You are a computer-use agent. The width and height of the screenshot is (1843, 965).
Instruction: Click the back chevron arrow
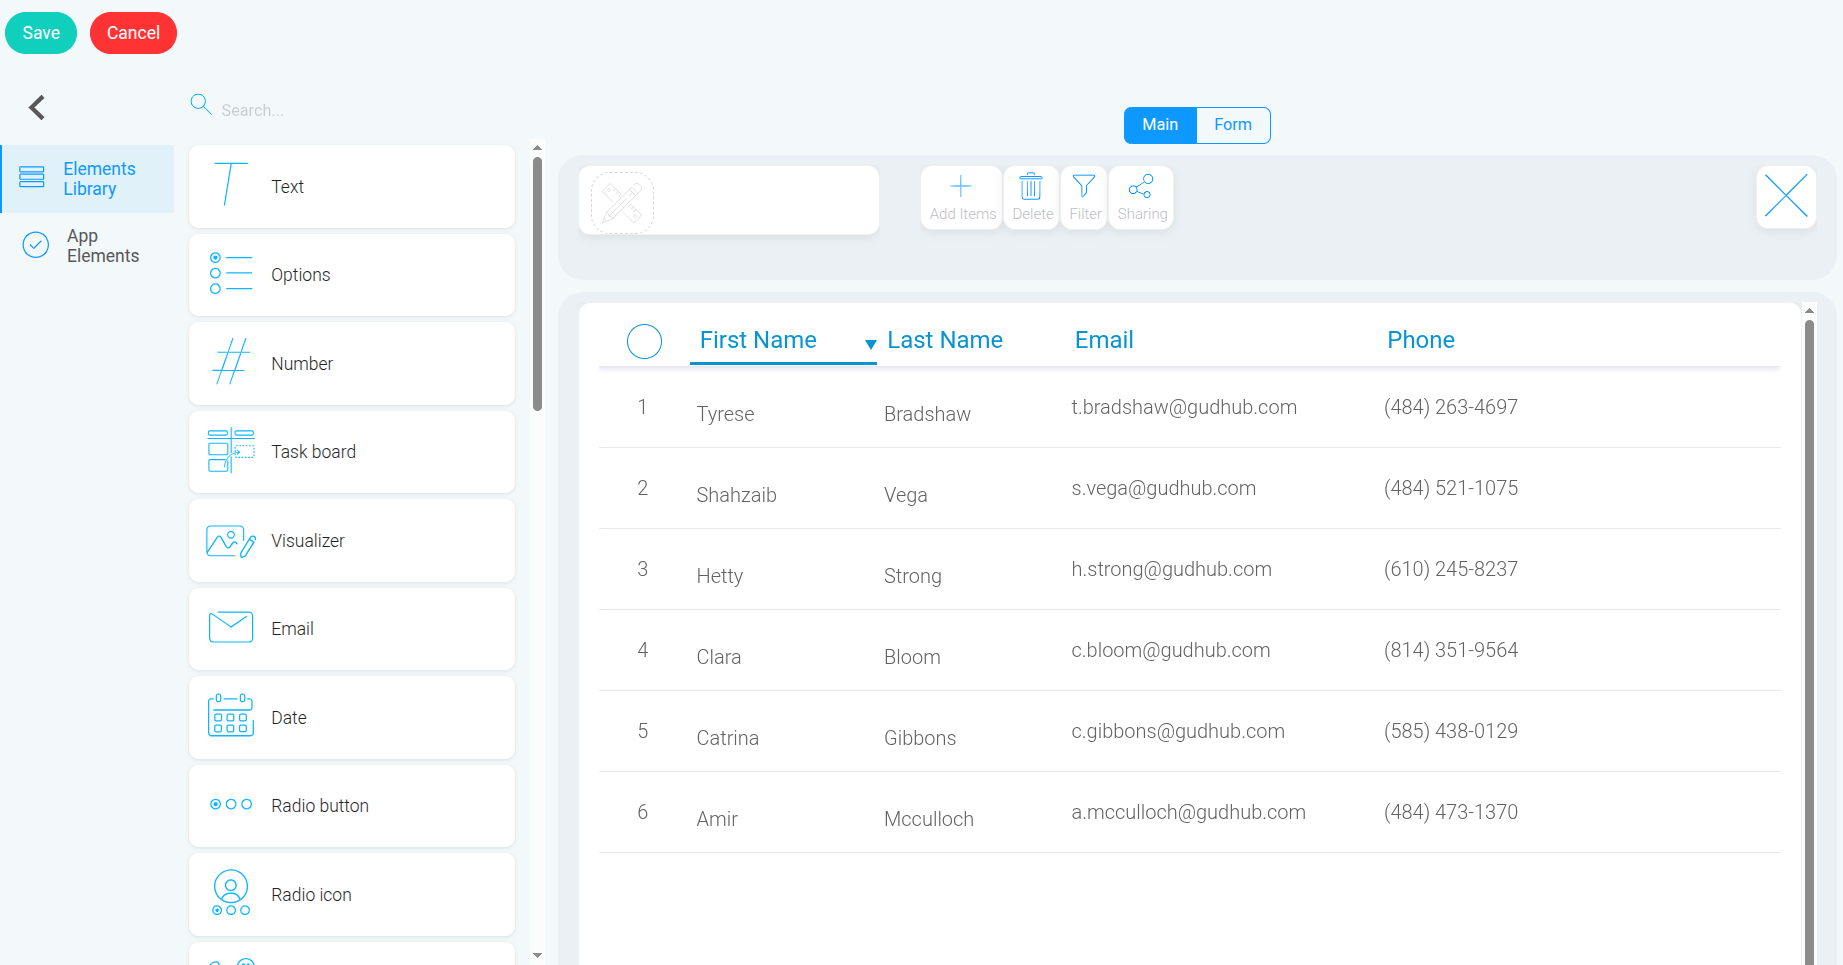pos(37,107)
